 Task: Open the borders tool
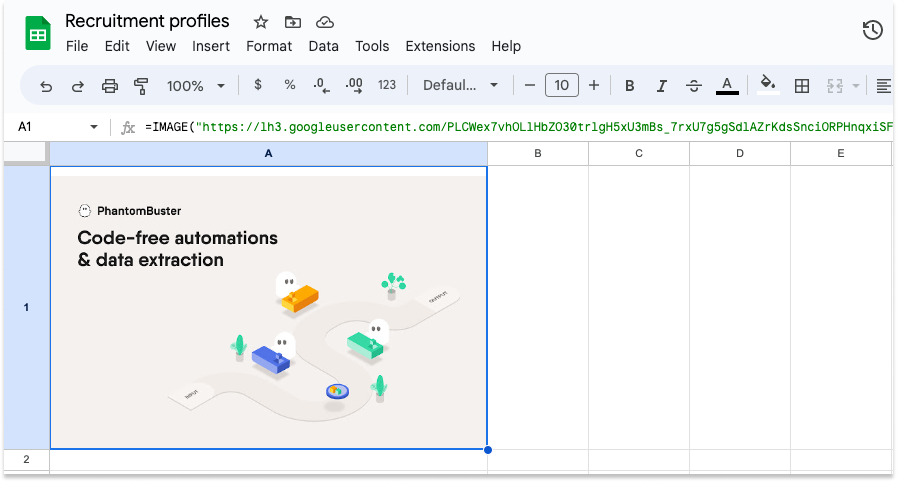[802, 86]
